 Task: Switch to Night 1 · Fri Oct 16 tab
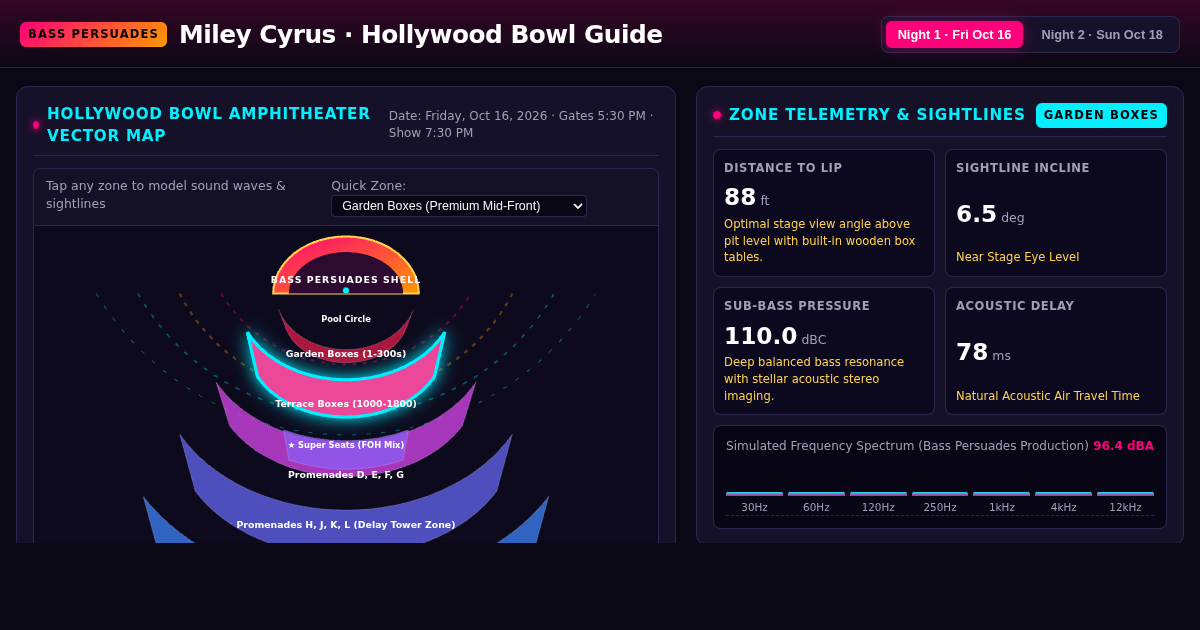point(954,34)
